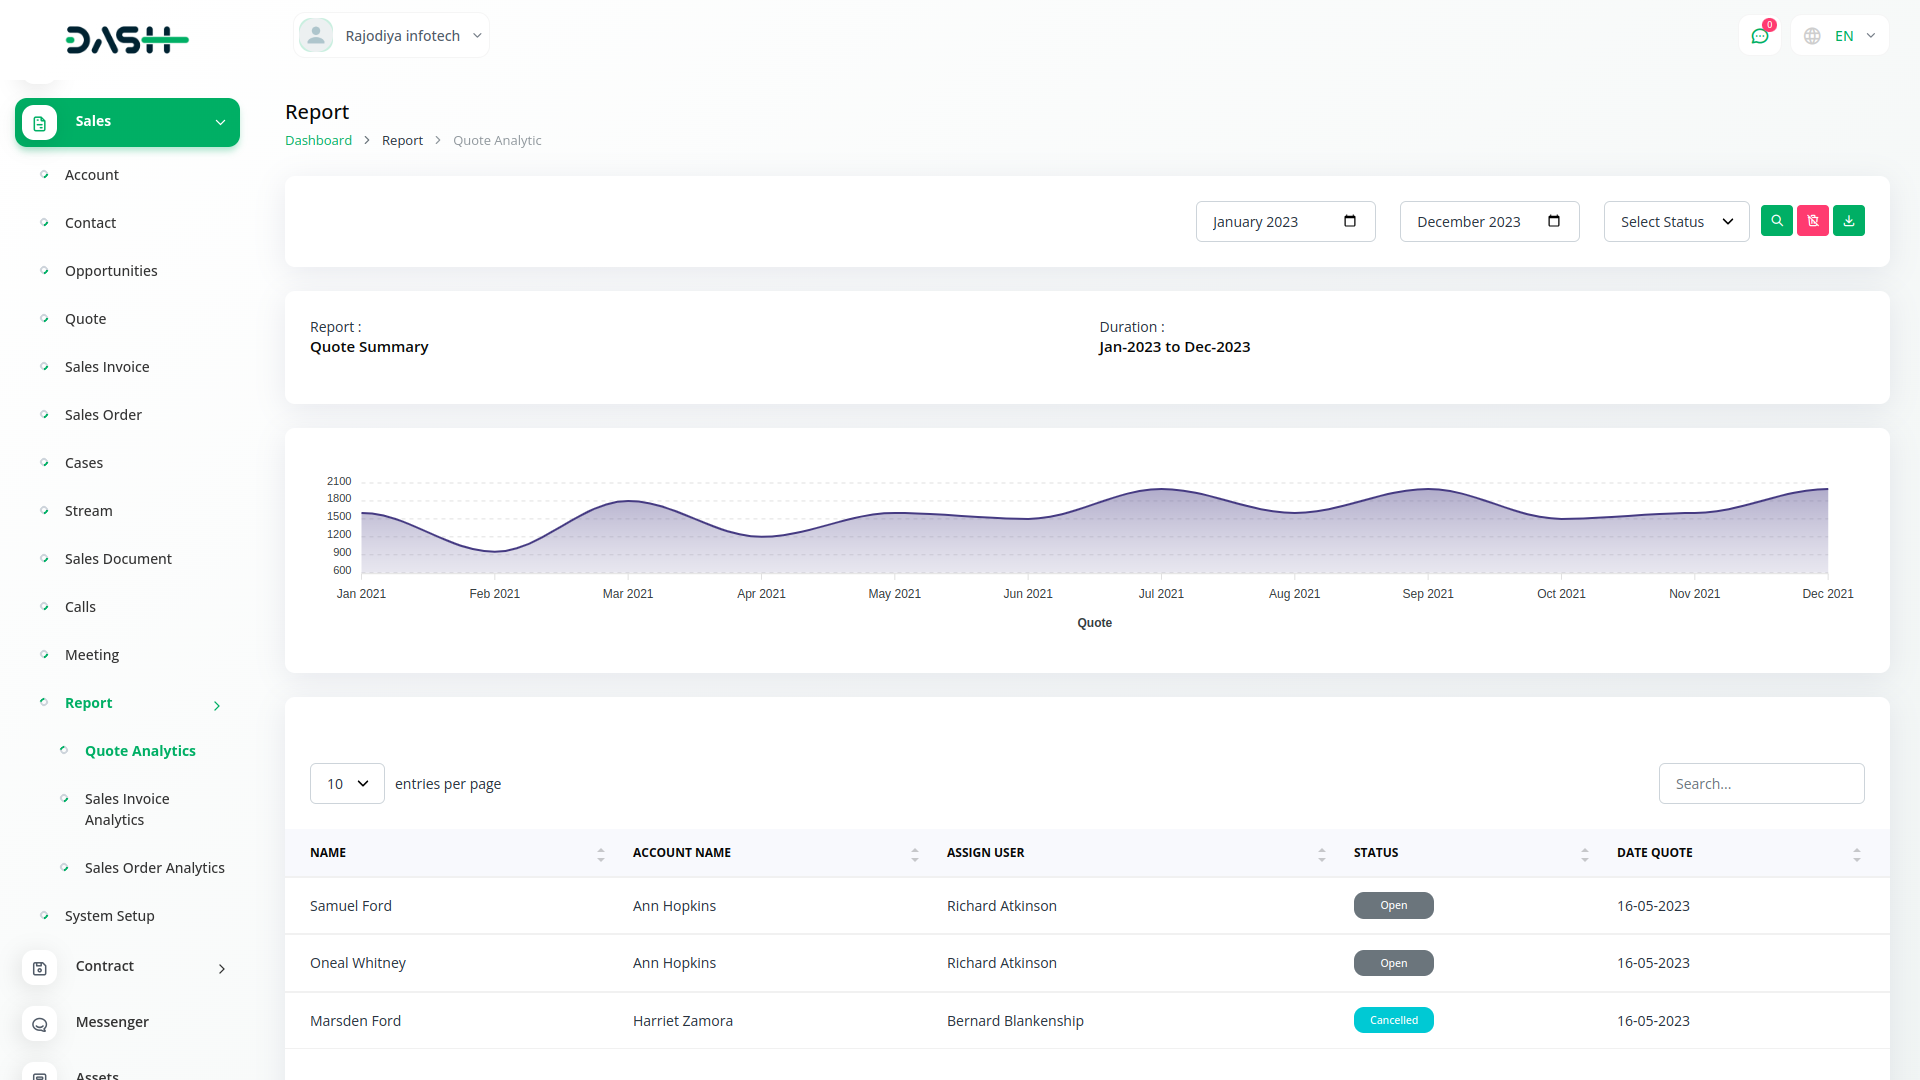Click the Contract sidebar icon
Viewport: 1920px width, 1080px height.
39,967
